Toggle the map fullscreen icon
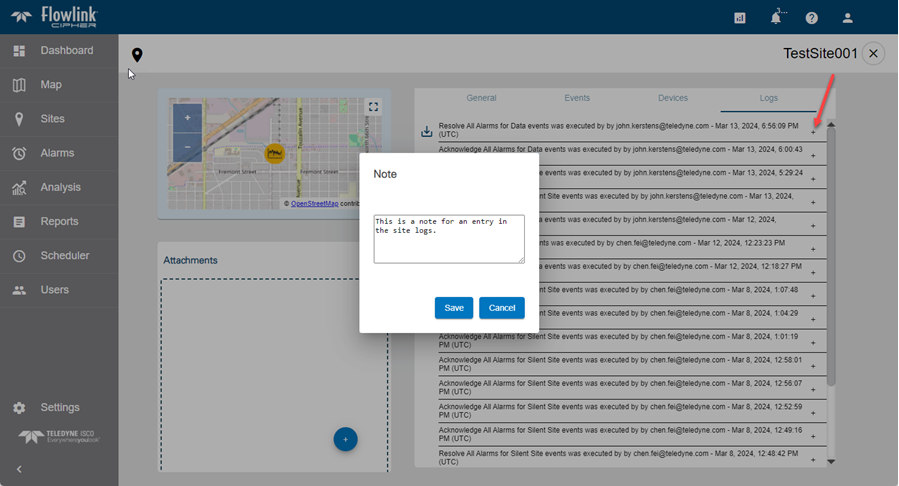 (x=373, y=108)
